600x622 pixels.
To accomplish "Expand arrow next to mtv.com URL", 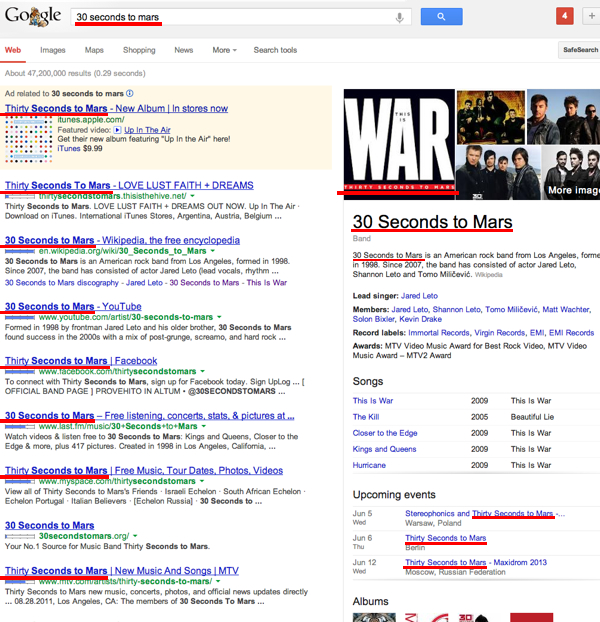I will point(218,581).
